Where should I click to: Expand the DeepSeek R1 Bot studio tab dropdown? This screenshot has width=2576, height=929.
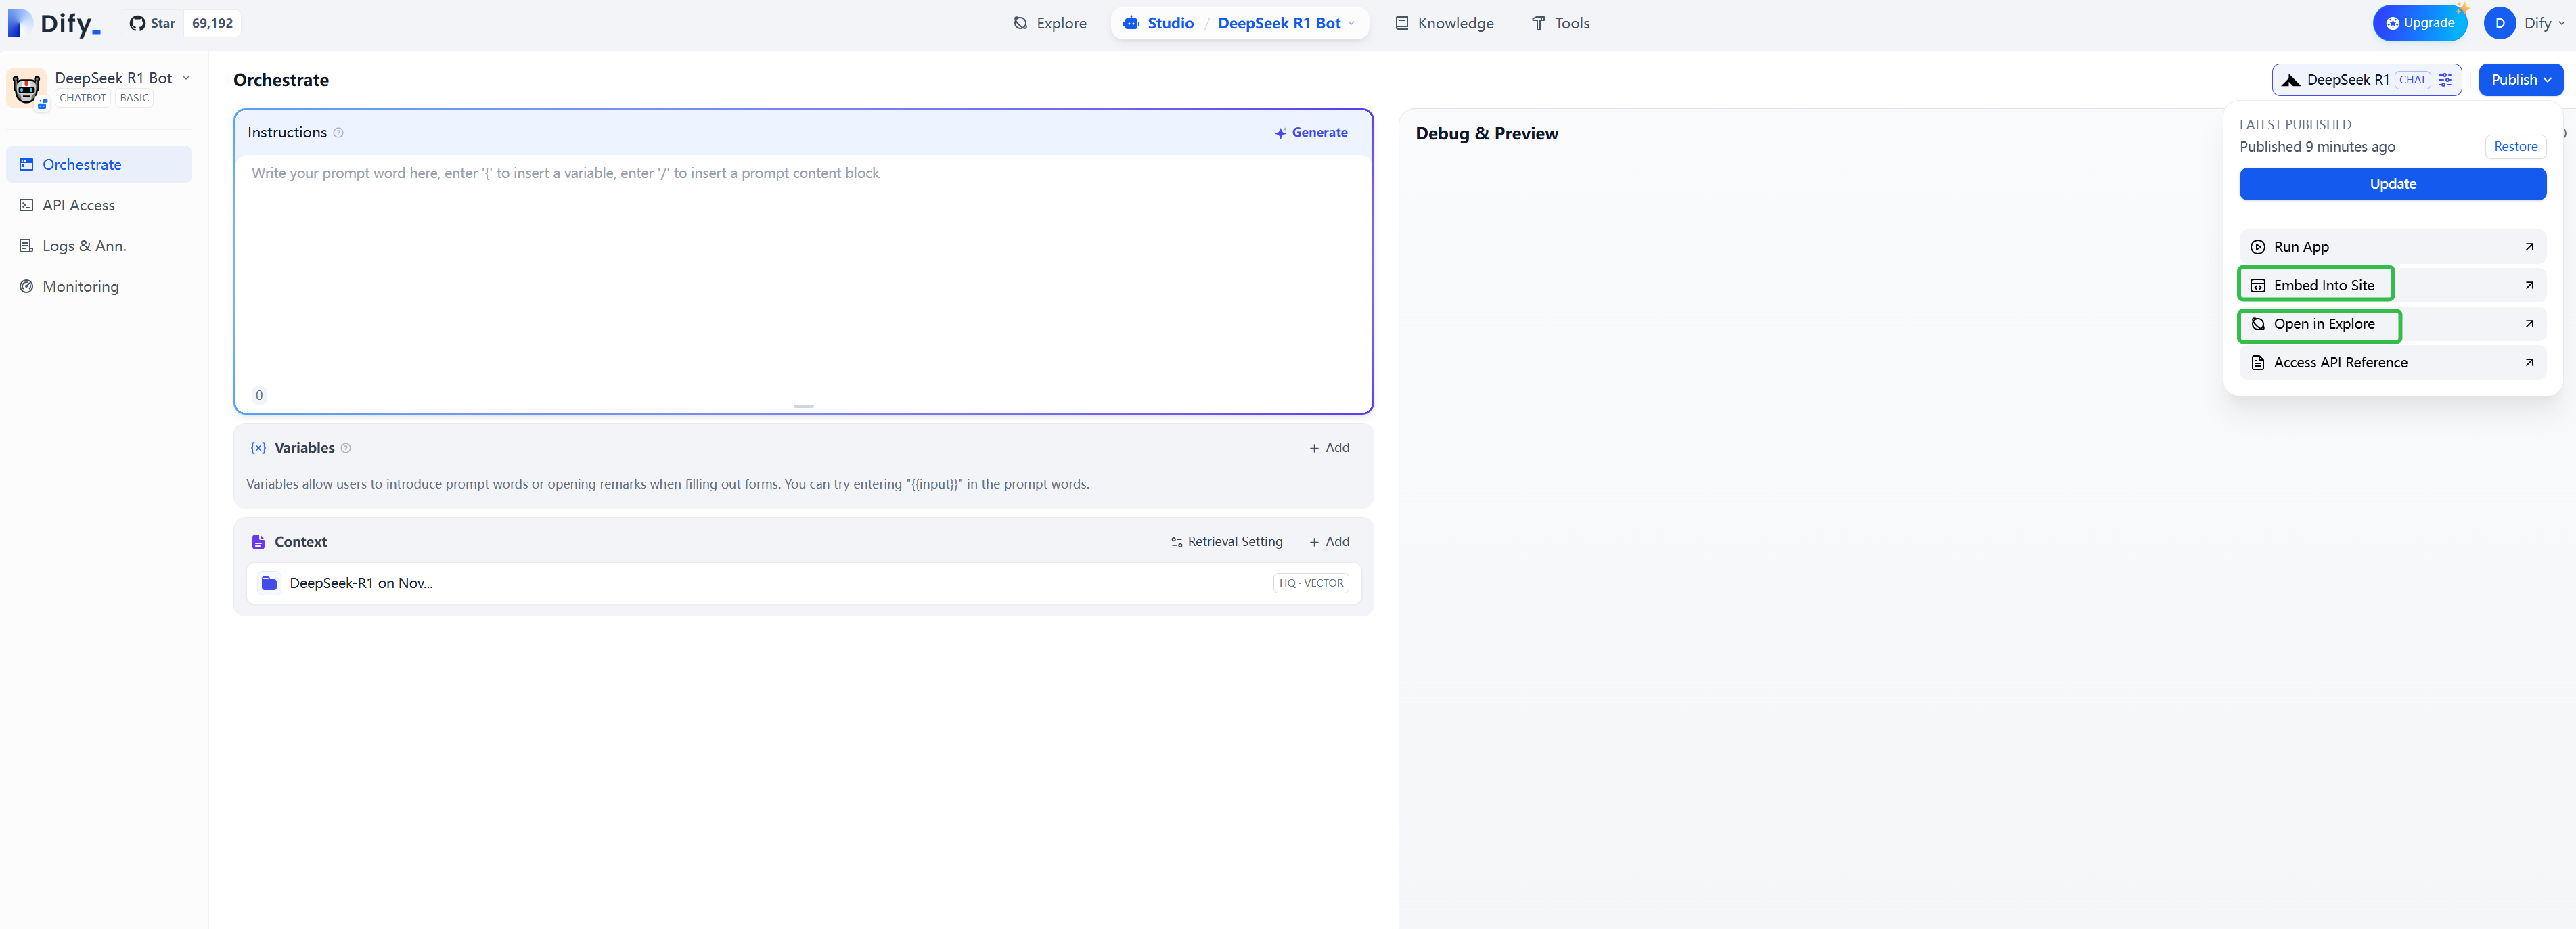(1351, 23)
